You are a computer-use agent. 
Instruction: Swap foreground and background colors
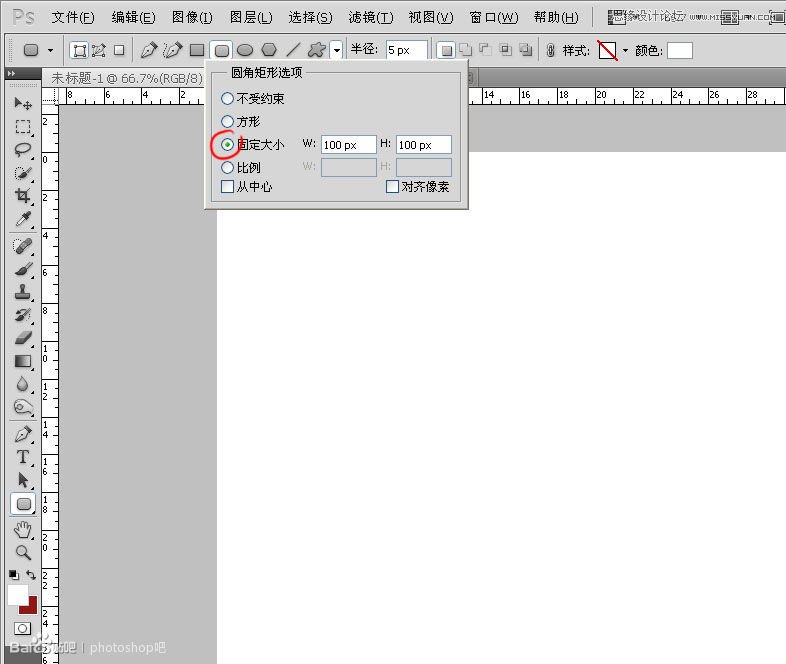point(31,575)
